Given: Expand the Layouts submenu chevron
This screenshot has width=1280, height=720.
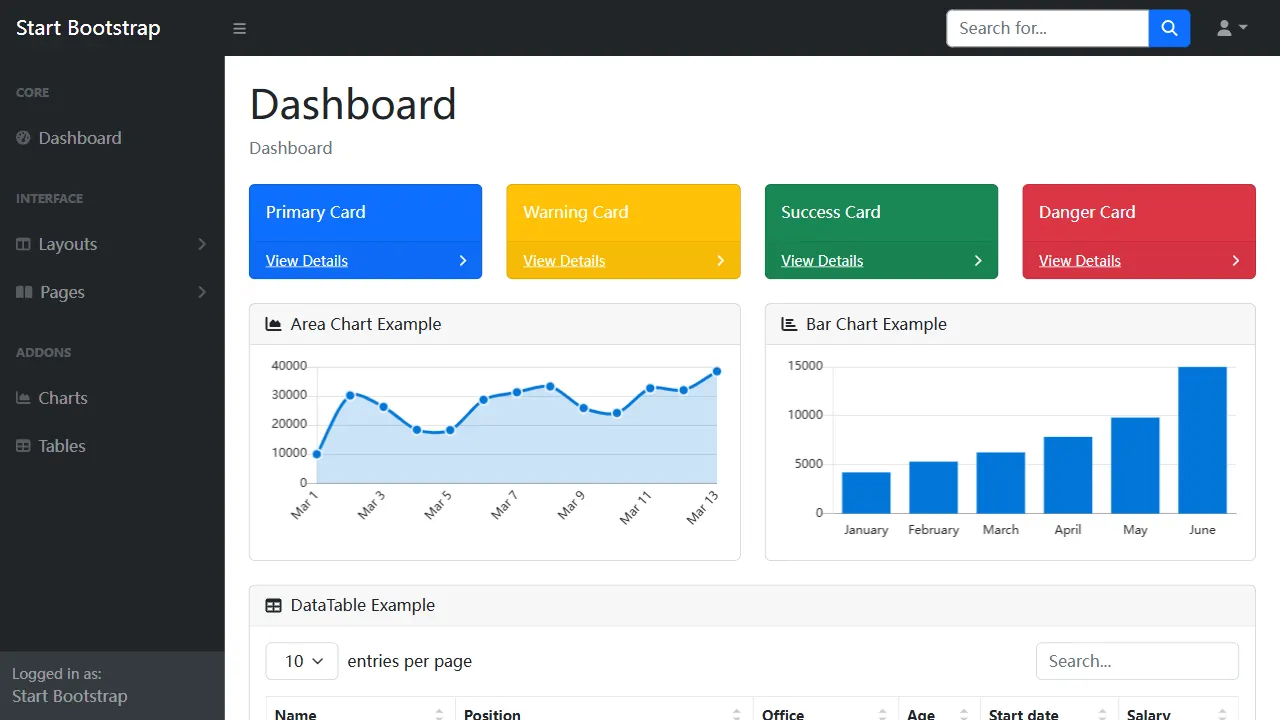Looking at the screenshot, I should click(202, 244).
